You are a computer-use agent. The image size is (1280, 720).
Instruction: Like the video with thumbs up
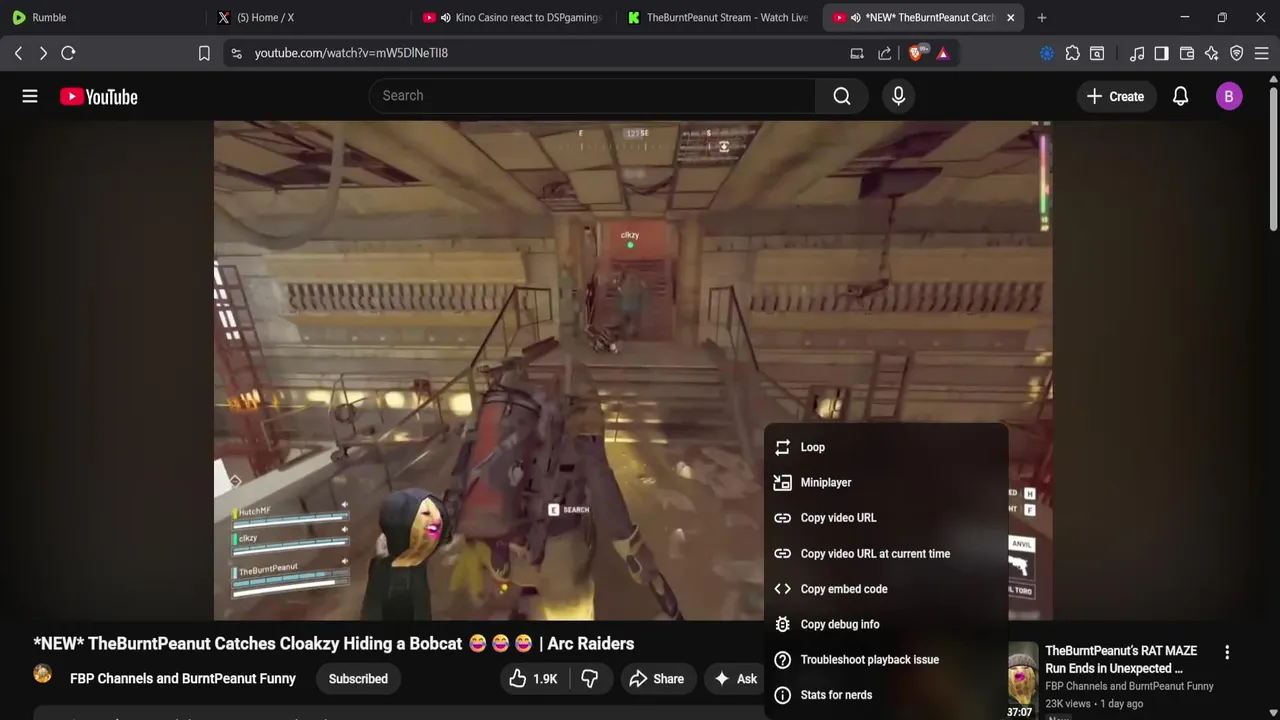pyautogui.click(x=533, y=679)
